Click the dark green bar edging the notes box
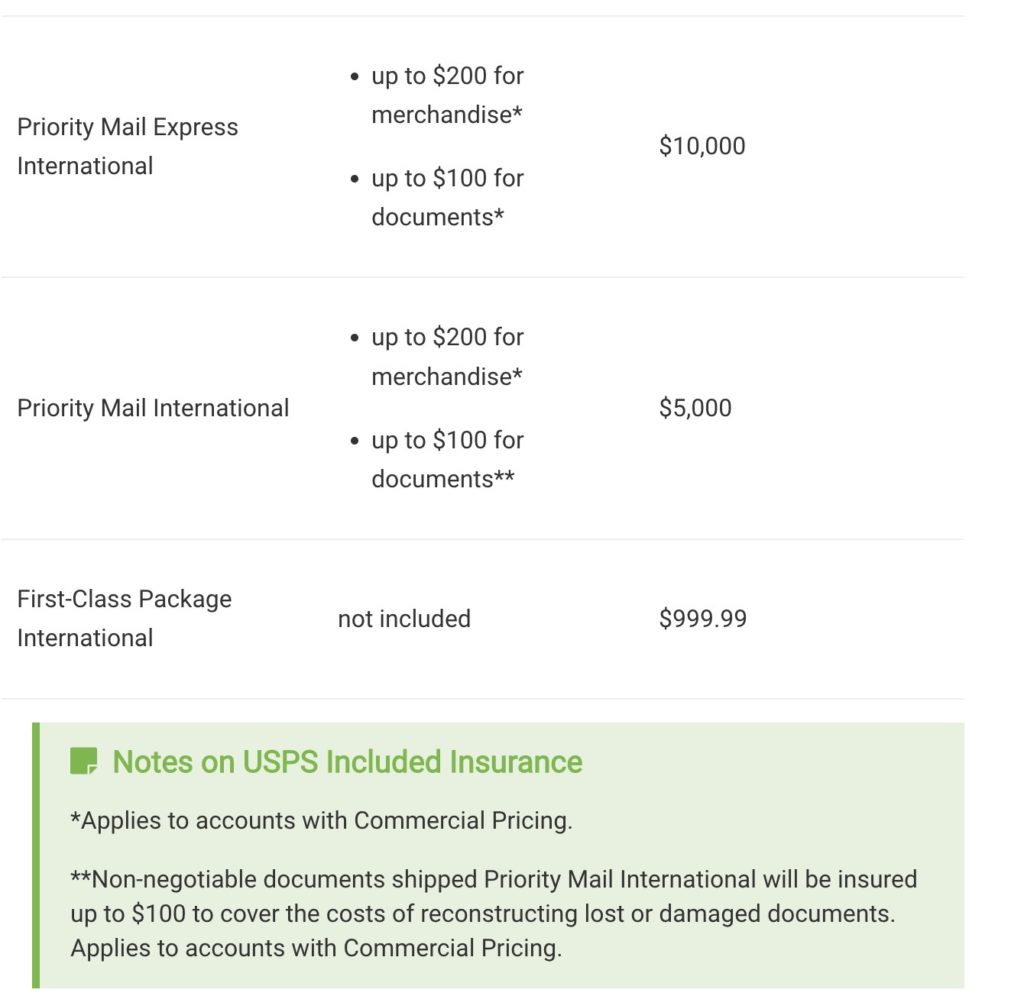 [x=37, y=855]
